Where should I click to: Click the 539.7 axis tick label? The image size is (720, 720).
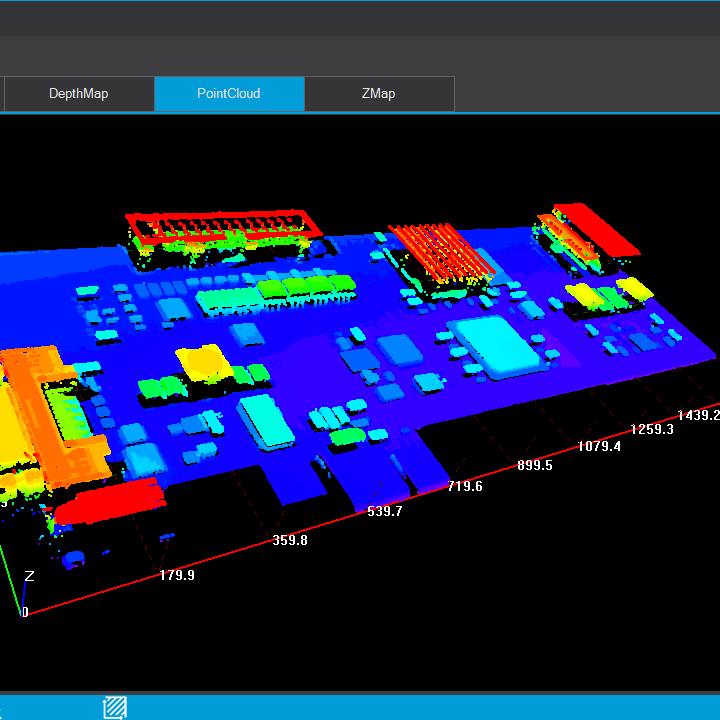click(x=385, y=511)
